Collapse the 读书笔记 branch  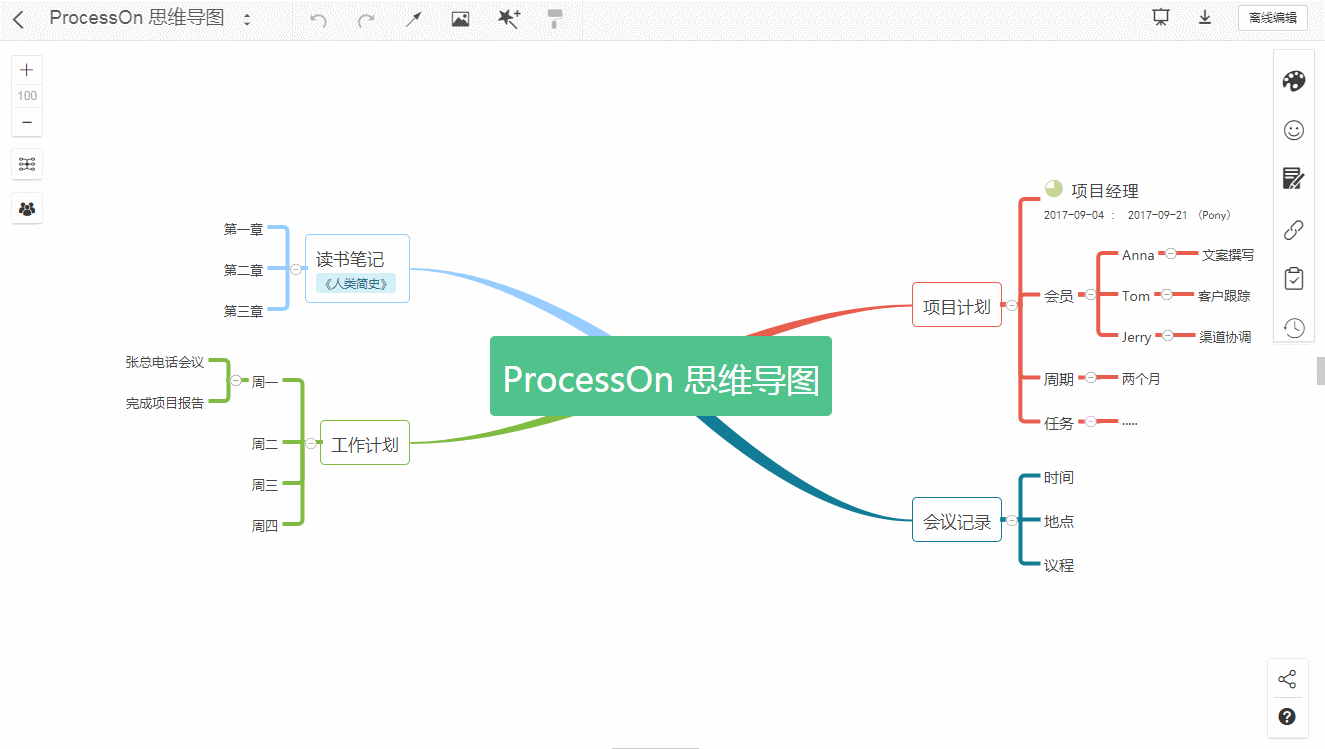(x=296, y=269)
